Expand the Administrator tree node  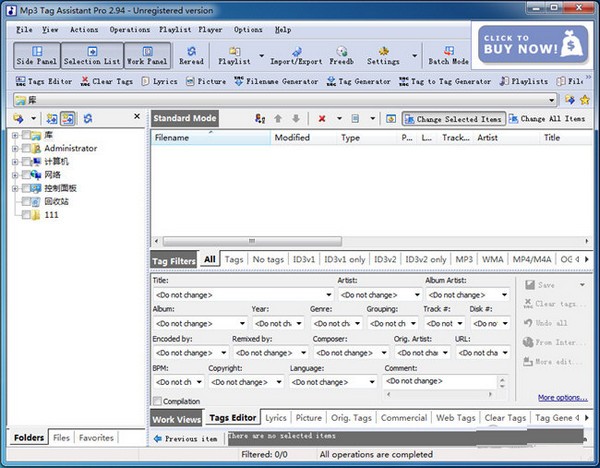click(15, 148)
